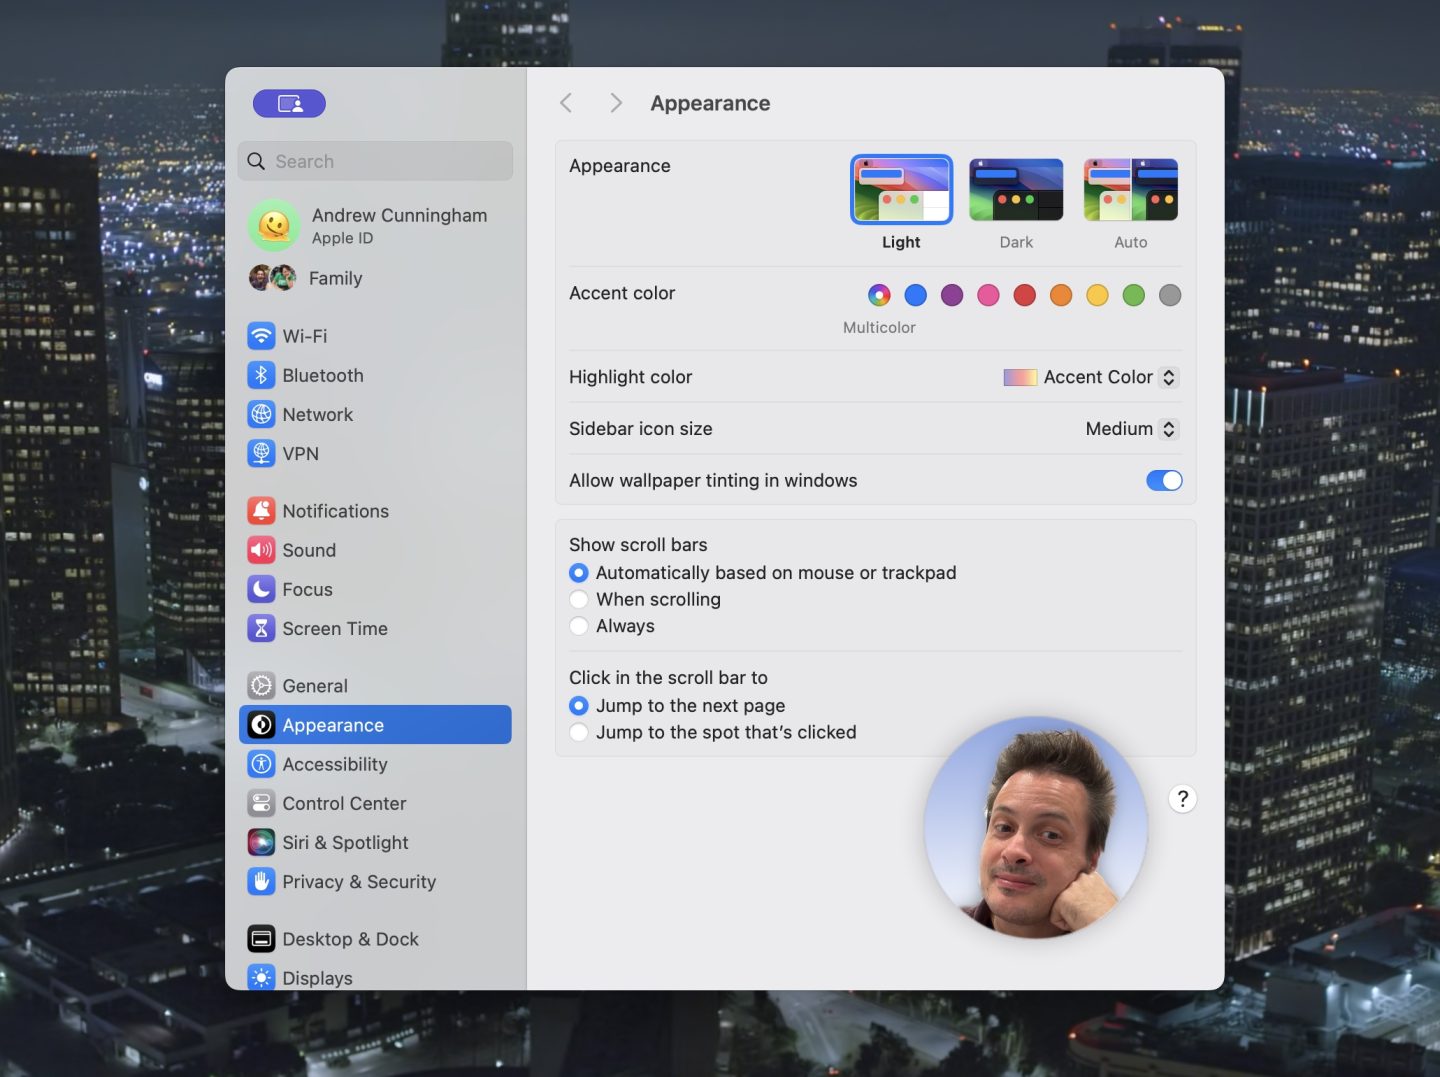Click the help question mark button
The height and width of the screenshot is (1077, 1440).
point(1182,798)
